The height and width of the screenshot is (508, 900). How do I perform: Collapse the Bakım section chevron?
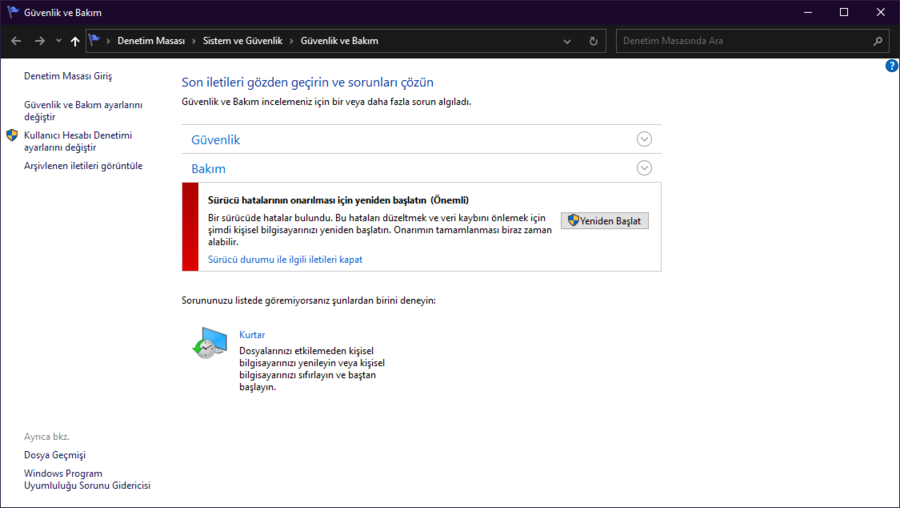point(644,168)
